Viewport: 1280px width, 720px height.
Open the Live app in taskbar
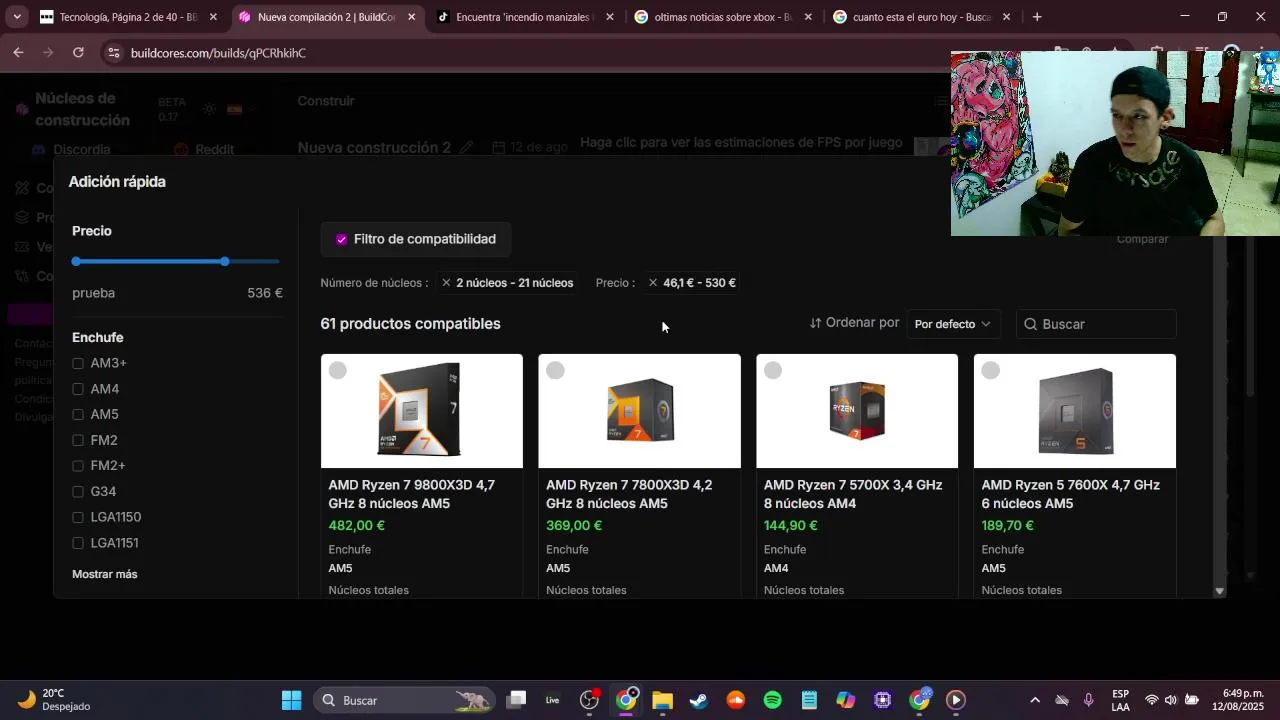[x=552, y=700]
